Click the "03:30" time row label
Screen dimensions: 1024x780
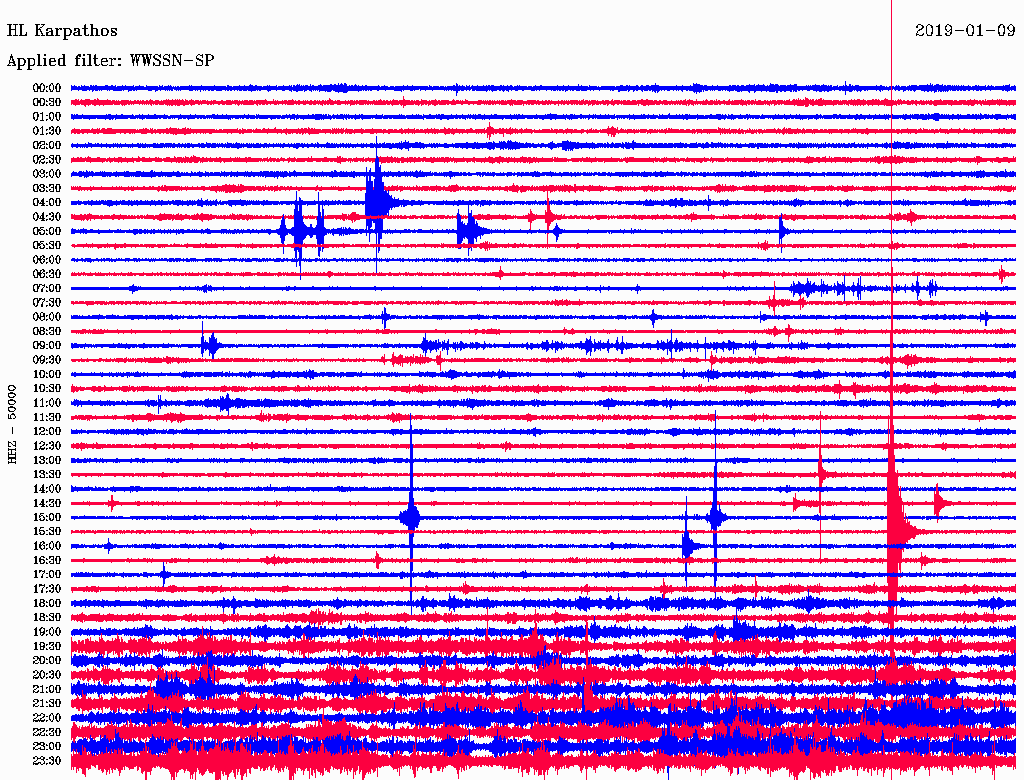pos(47,188)
